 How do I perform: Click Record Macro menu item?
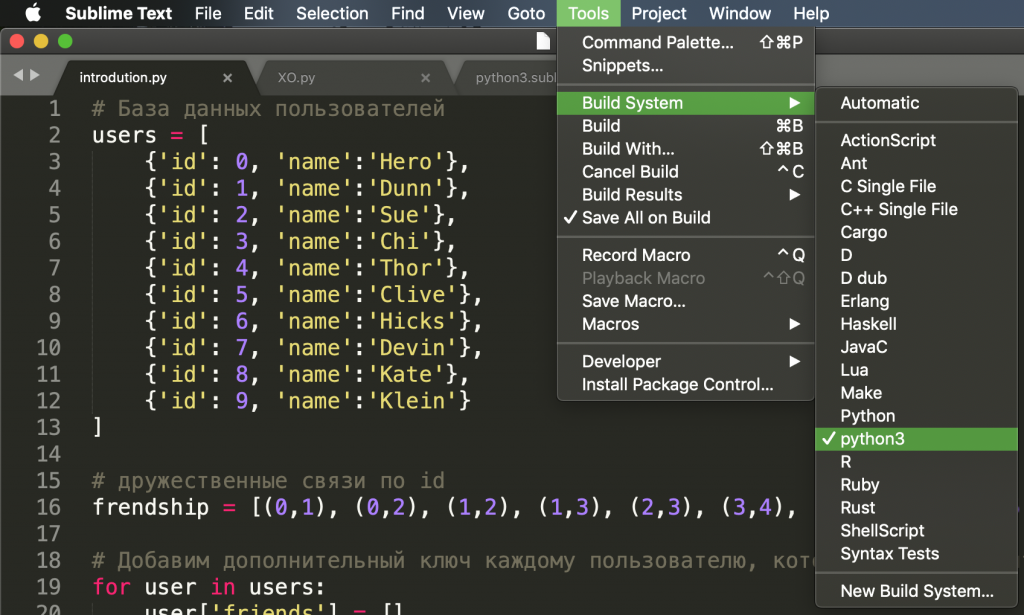pos(636,255)
